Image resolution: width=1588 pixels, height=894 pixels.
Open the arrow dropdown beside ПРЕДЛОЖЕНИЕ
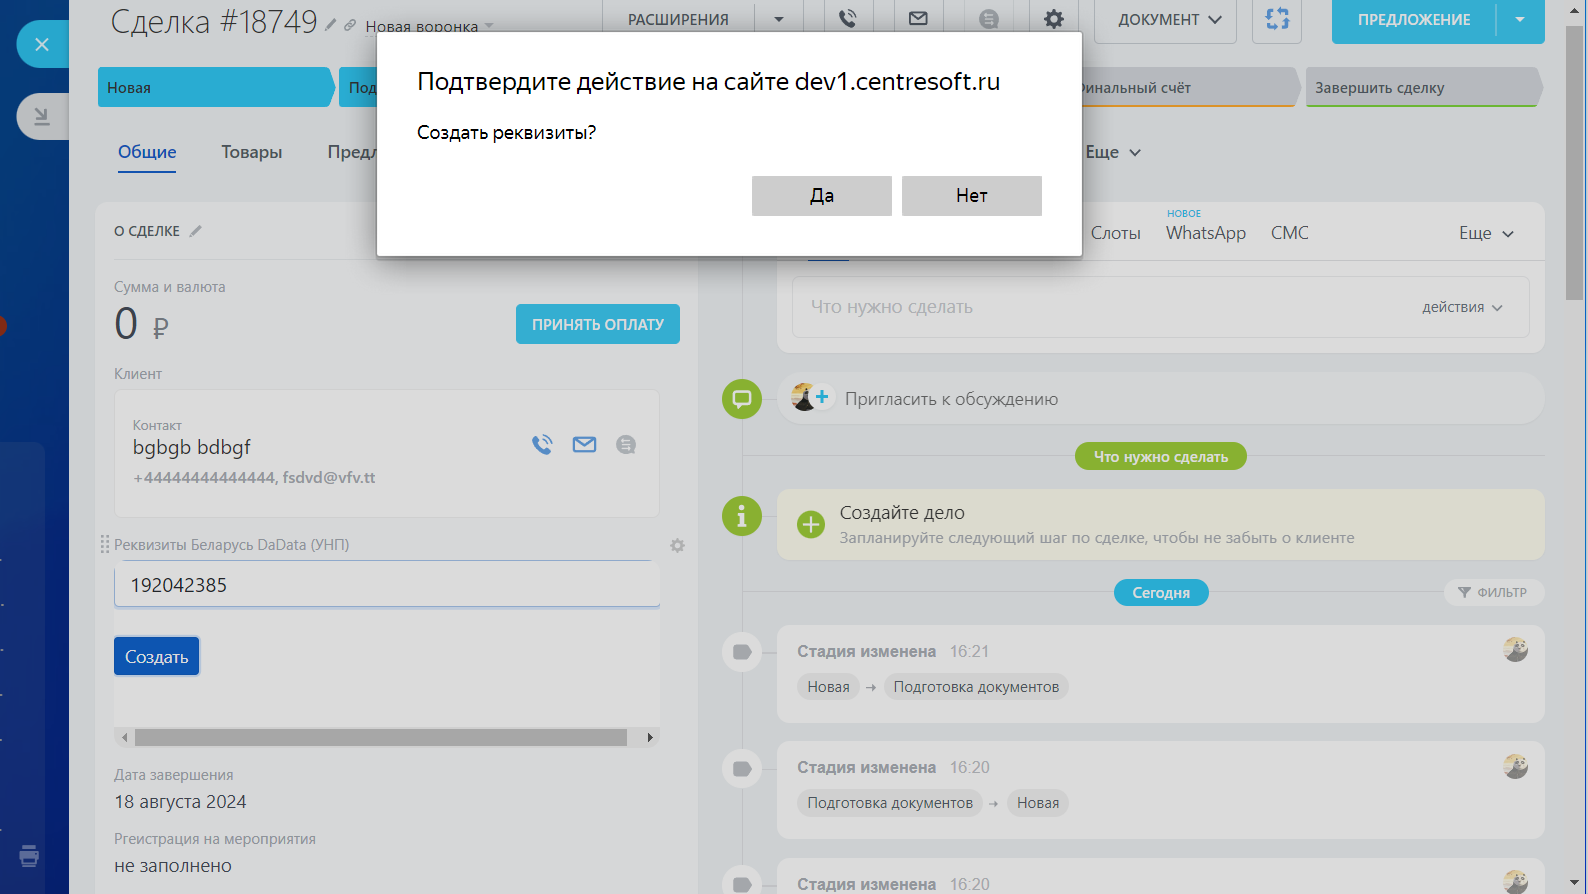tap(1520, 19)
